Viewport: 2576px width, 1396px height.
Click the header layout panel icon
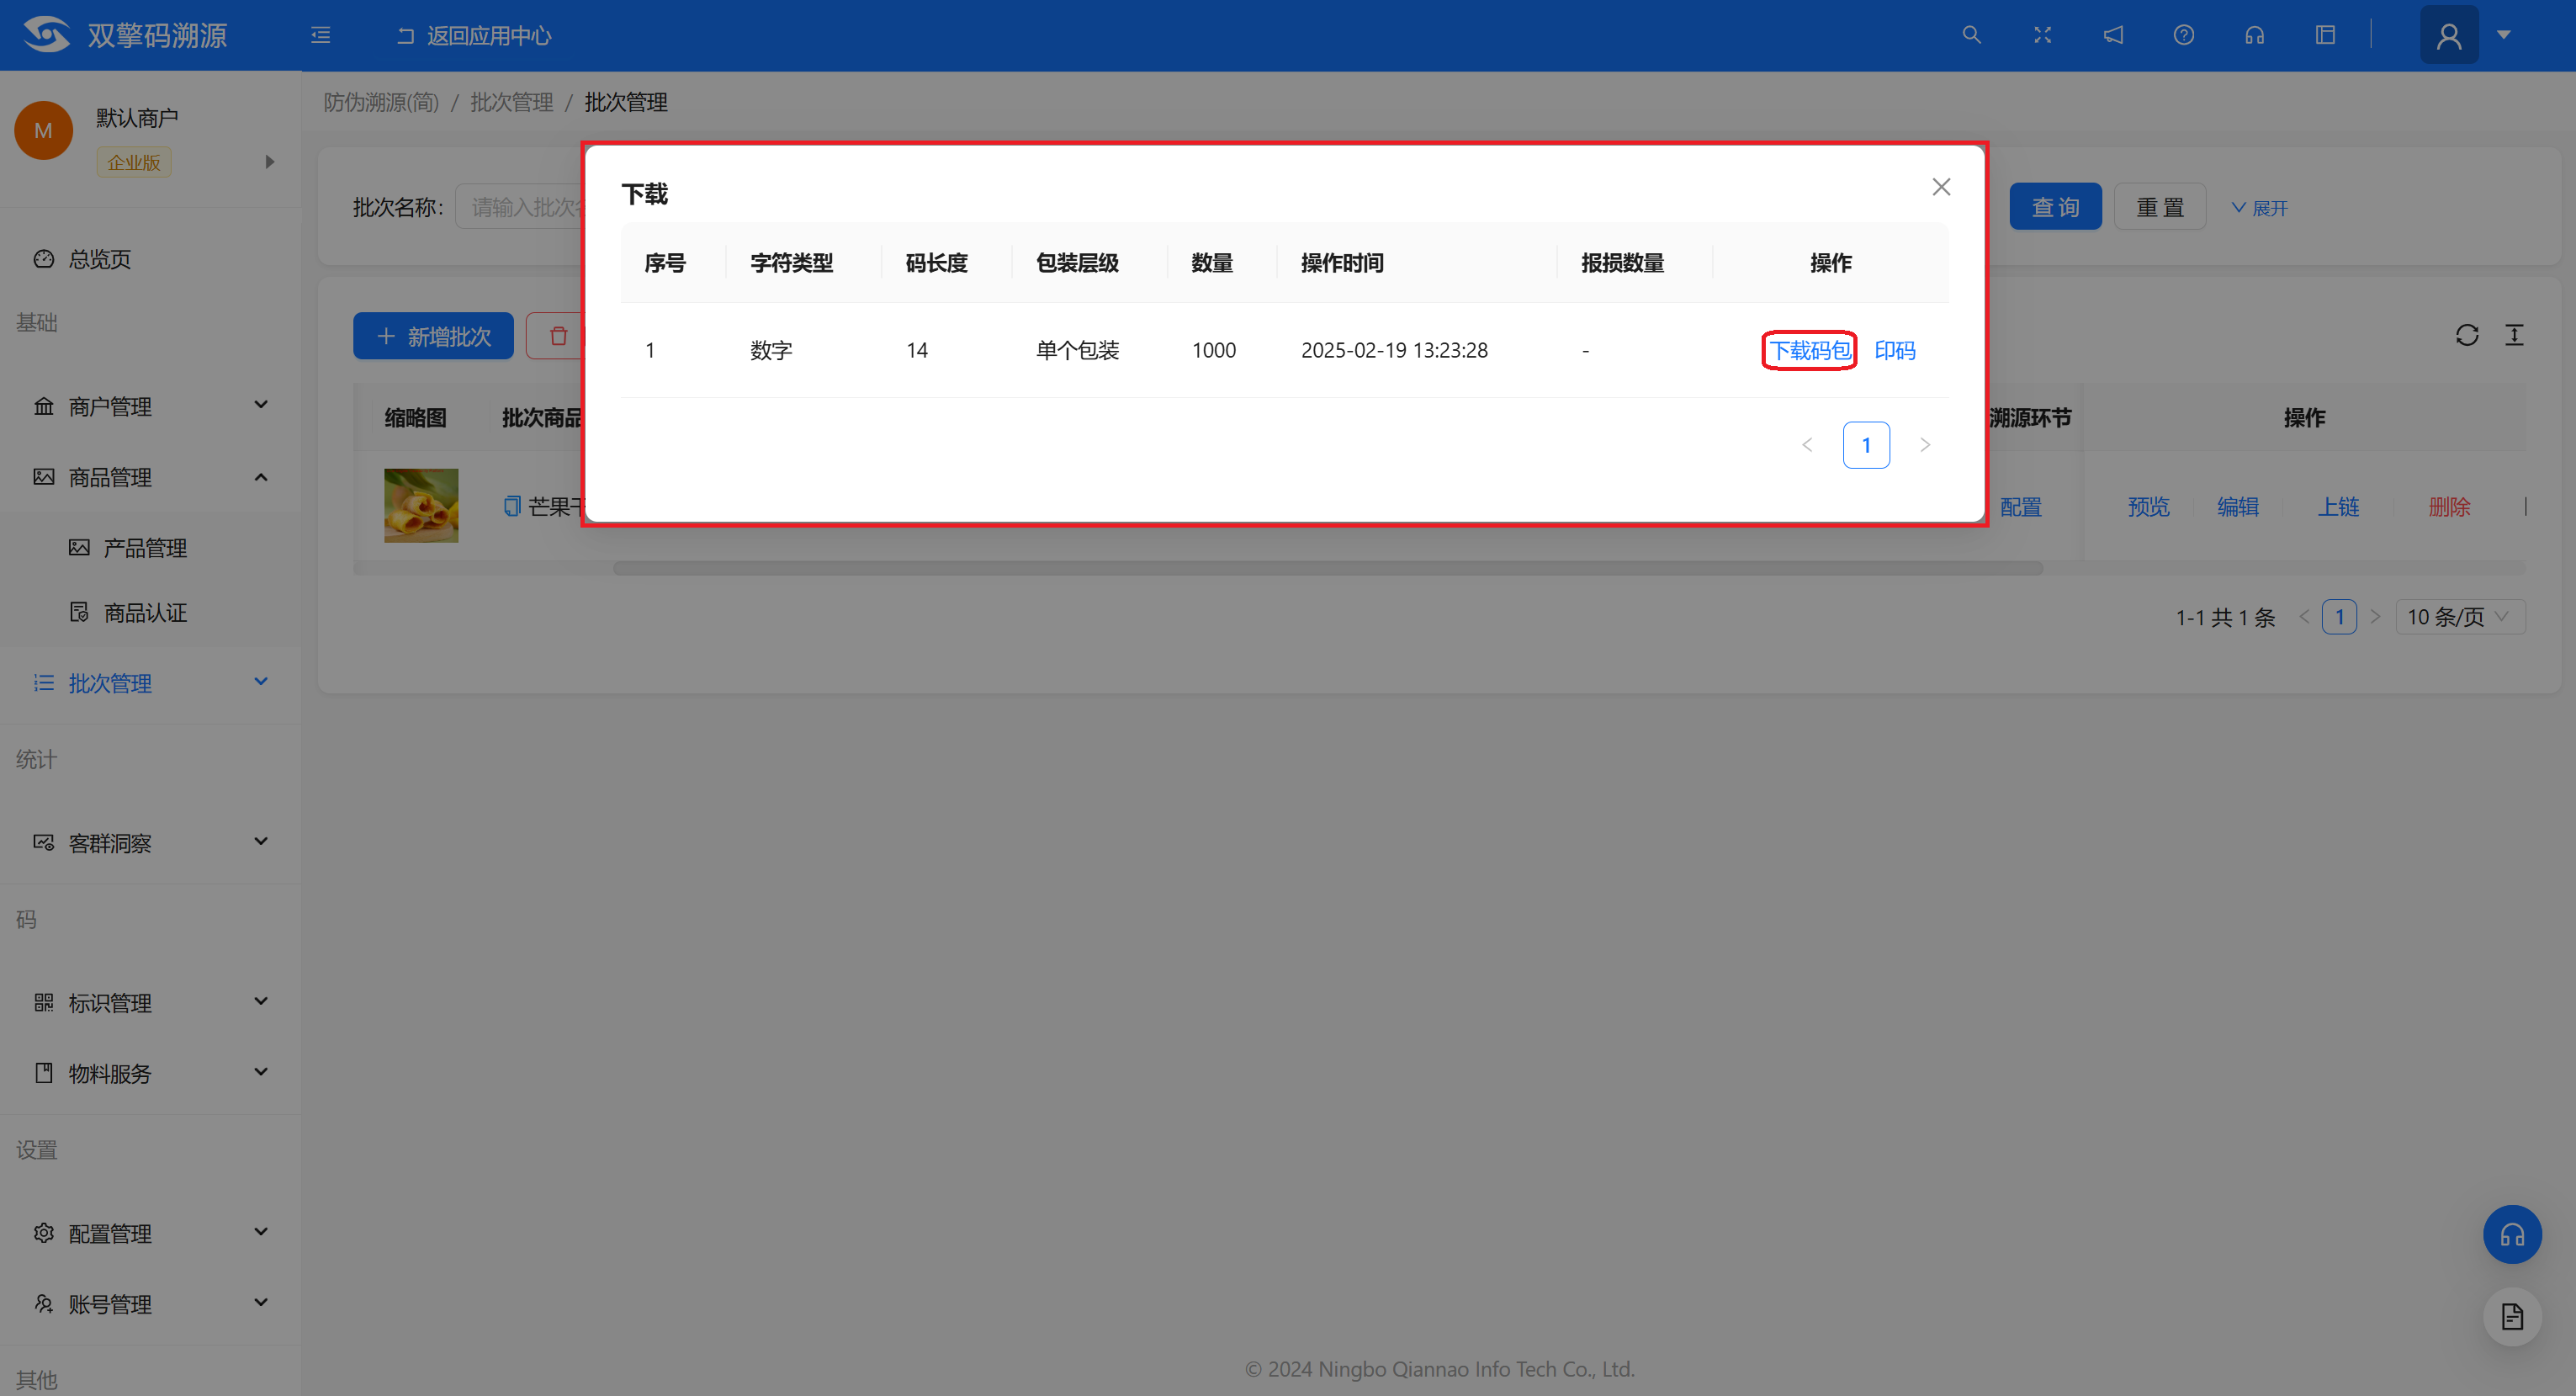(x=2325, y=35)
